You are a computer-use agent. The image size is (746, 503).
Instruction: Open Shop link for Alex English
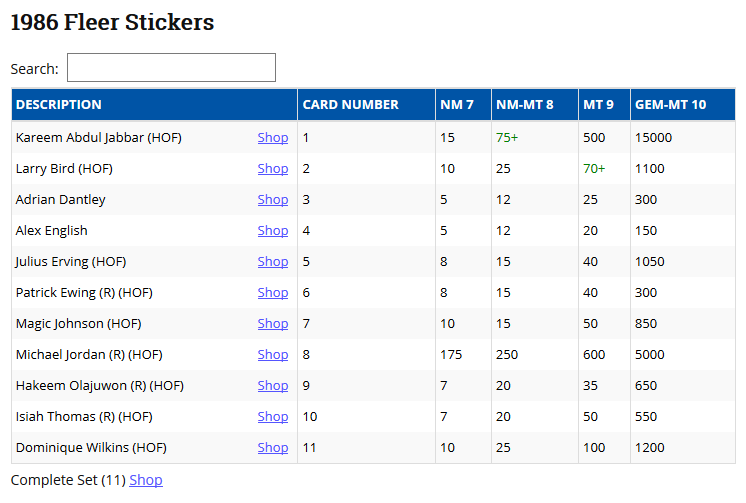click(x=272, y=231)
